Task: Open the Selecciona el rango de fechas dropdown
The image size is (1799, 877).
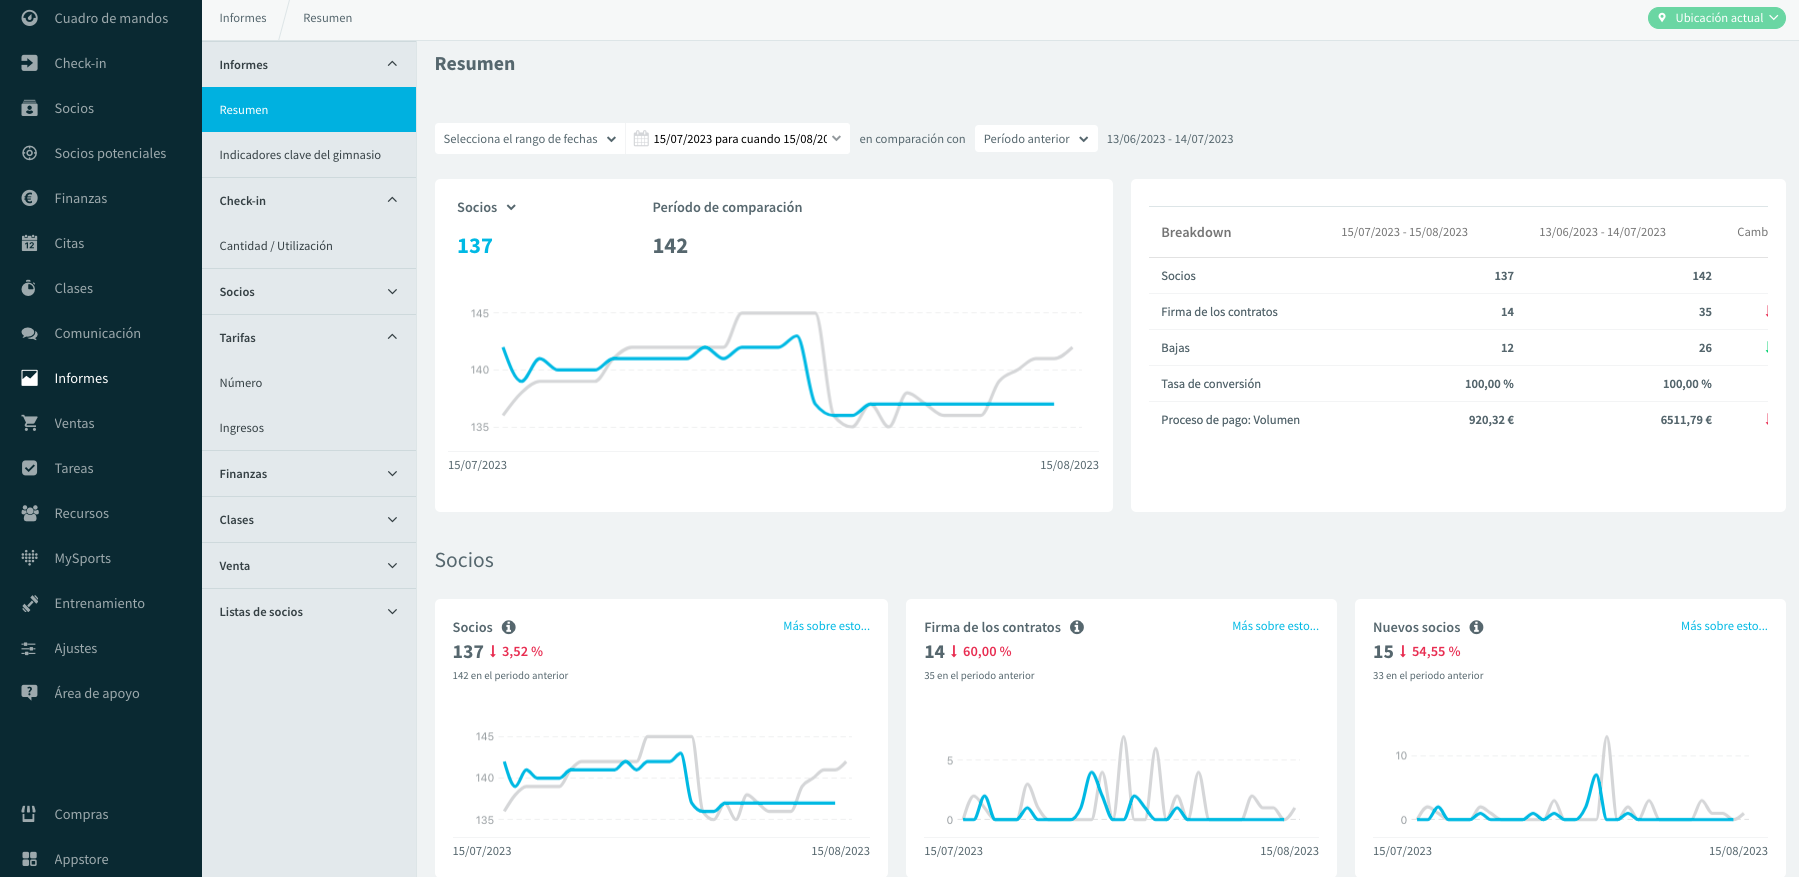Action: [530, 139]
